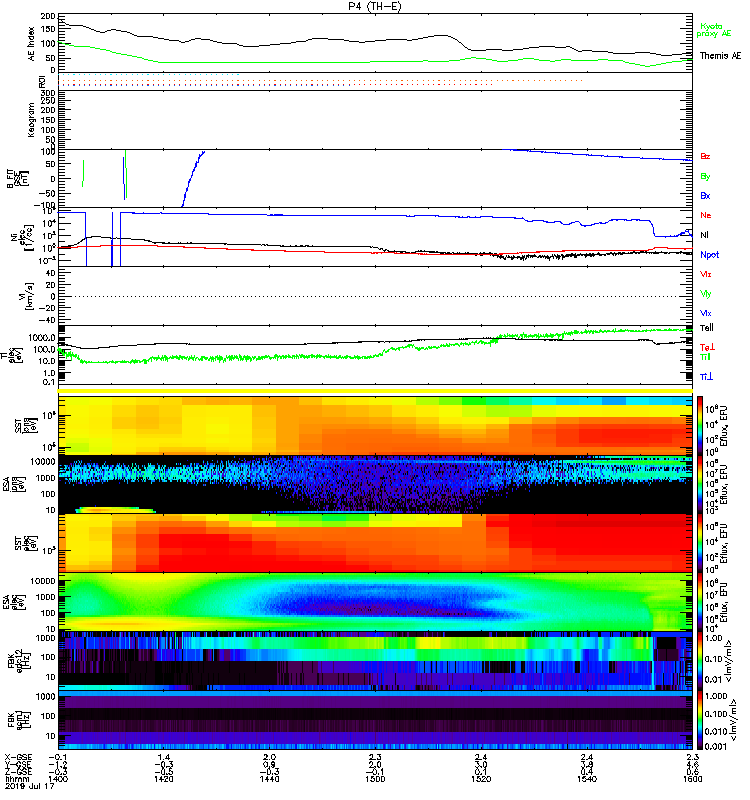Click the 1000.0 tick on temperature axis

42,338
